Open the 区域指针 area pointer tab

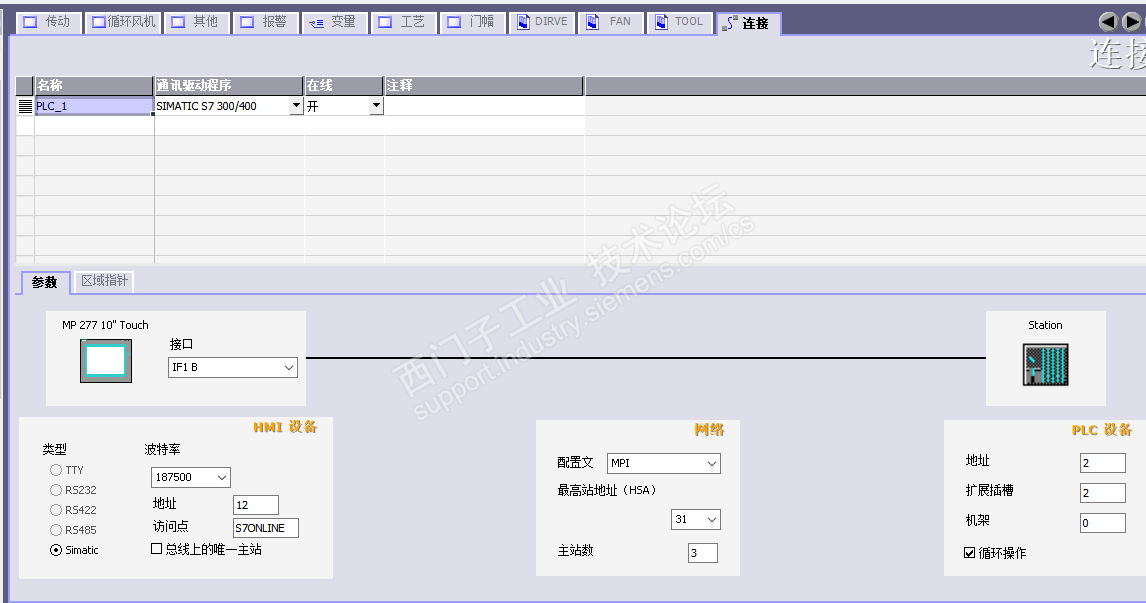[104, 281]
